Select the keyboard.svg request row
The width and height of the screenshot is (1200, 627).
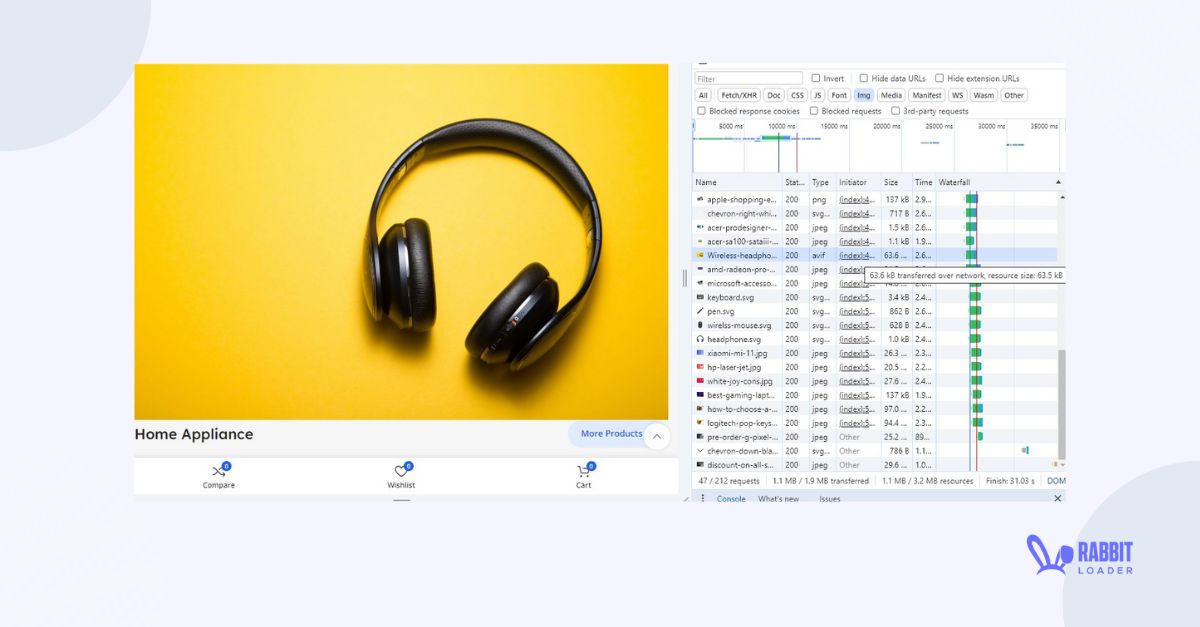point(730,297)
